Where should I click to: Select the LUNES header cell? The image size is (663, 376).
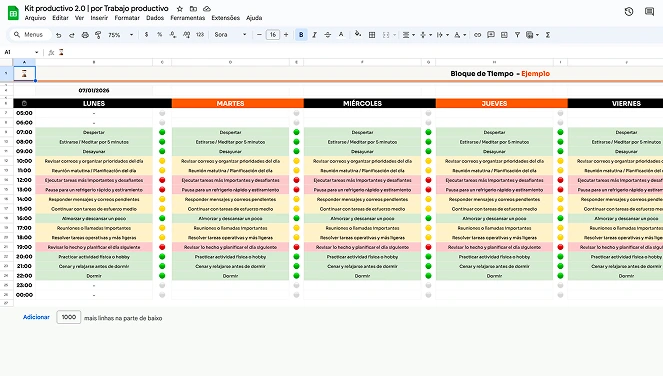point(94,103)
